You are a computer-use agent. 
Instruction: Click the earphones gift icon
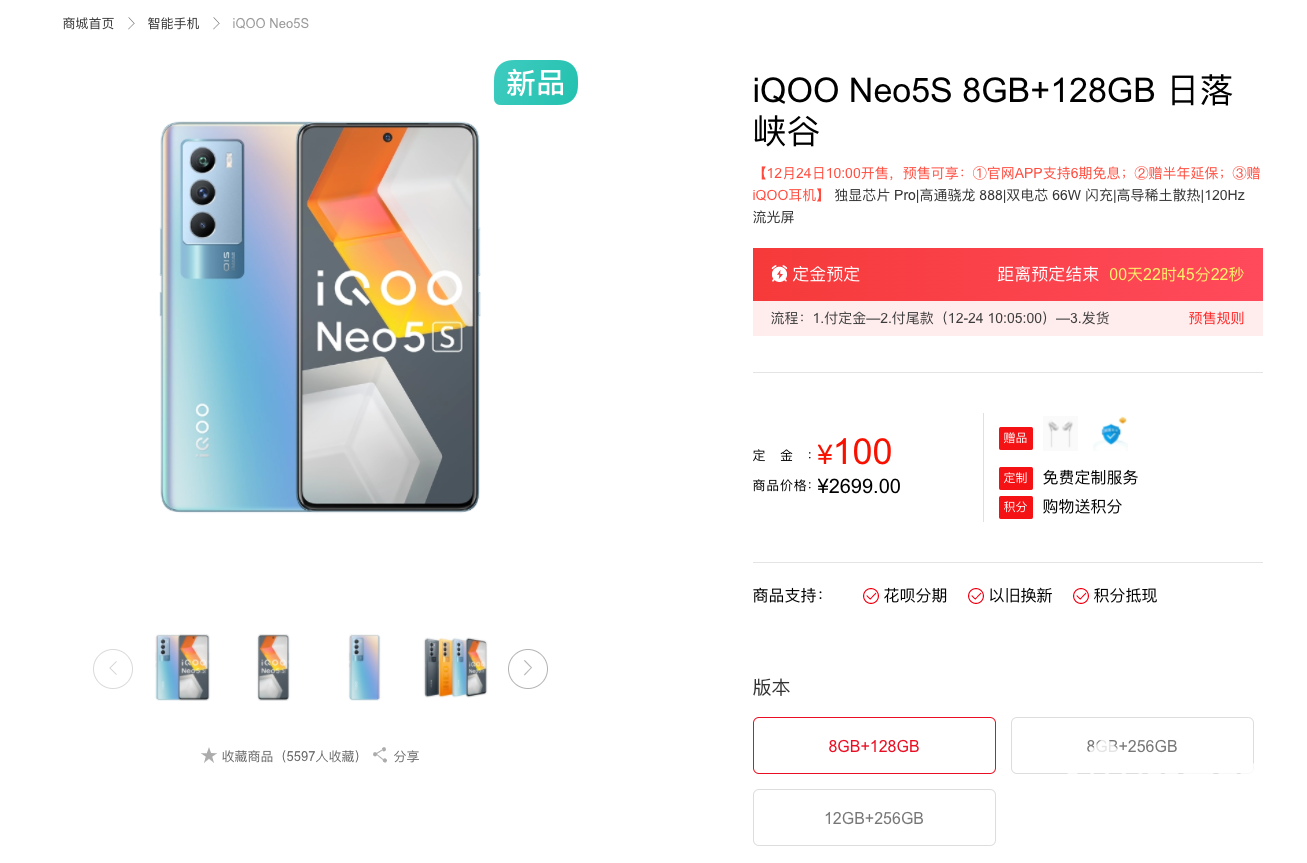pyautogui.click(x=1061, y=434)
